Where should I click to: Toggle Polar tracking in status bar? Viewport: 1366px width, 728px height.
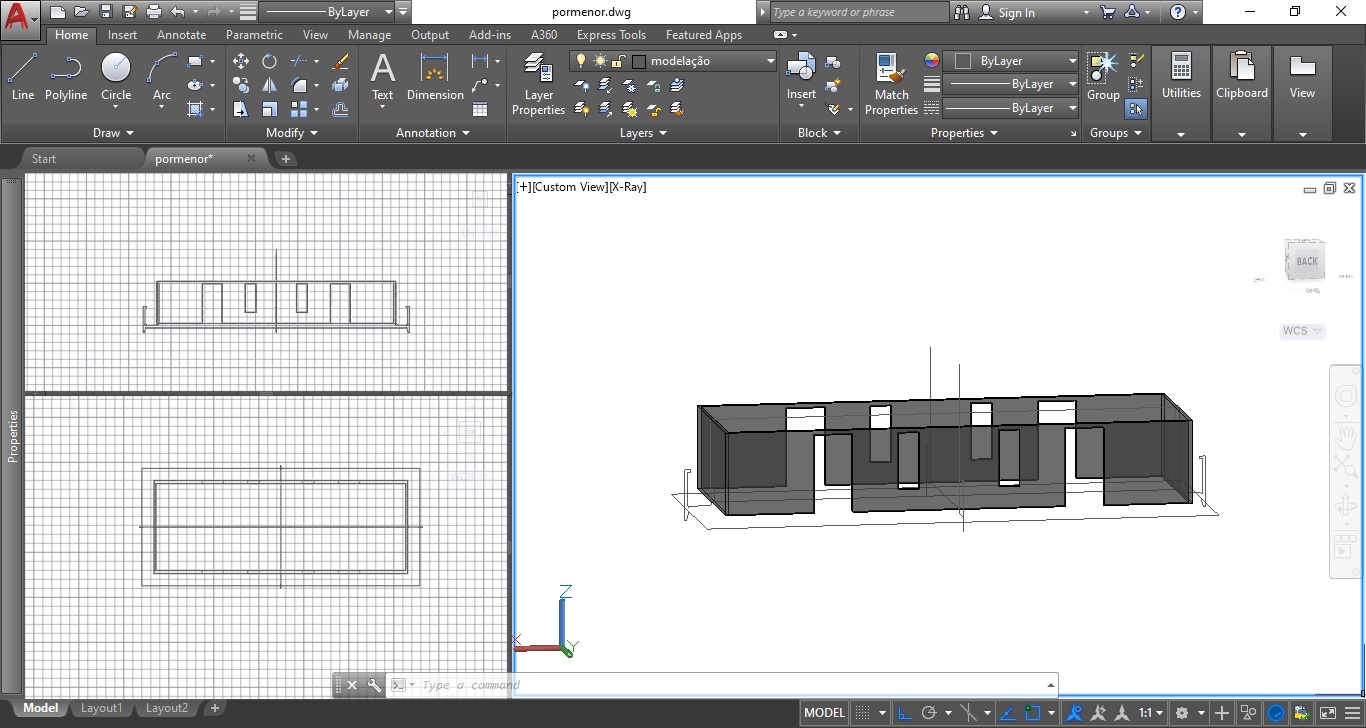[929, 713]
